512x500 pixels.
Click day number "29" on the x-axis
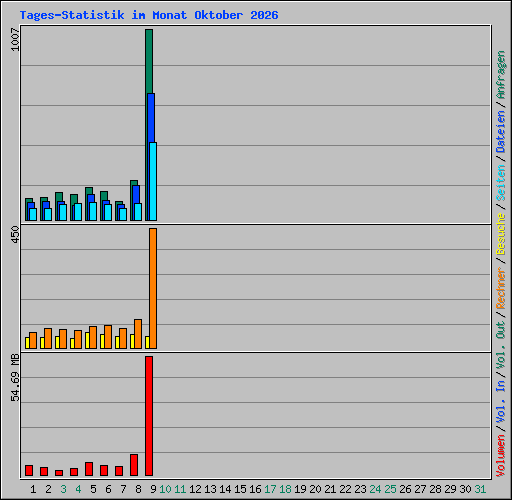coord(450,489)
